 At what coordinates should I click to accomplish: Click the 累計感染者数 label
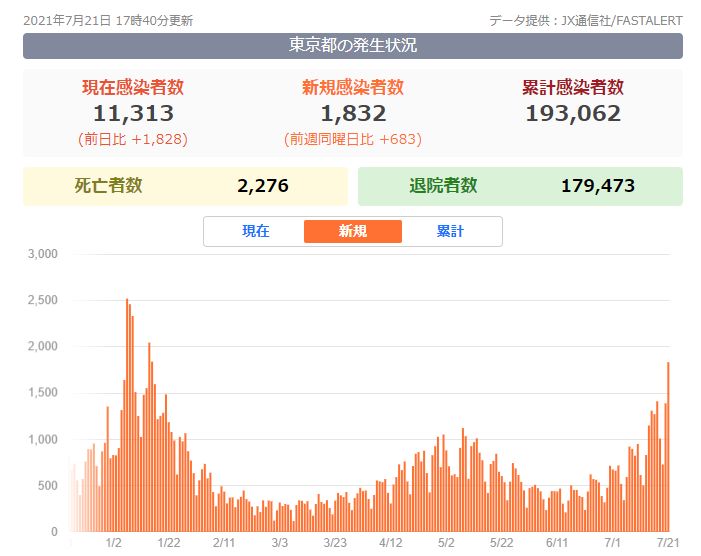[x=573, y=87]
